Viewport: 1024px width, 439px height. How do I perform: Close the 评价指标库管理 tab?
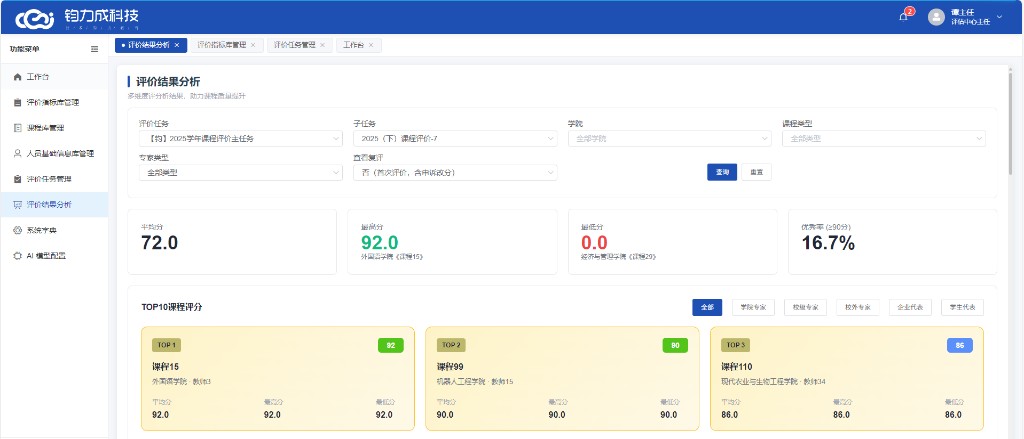(x=253, y=45)
